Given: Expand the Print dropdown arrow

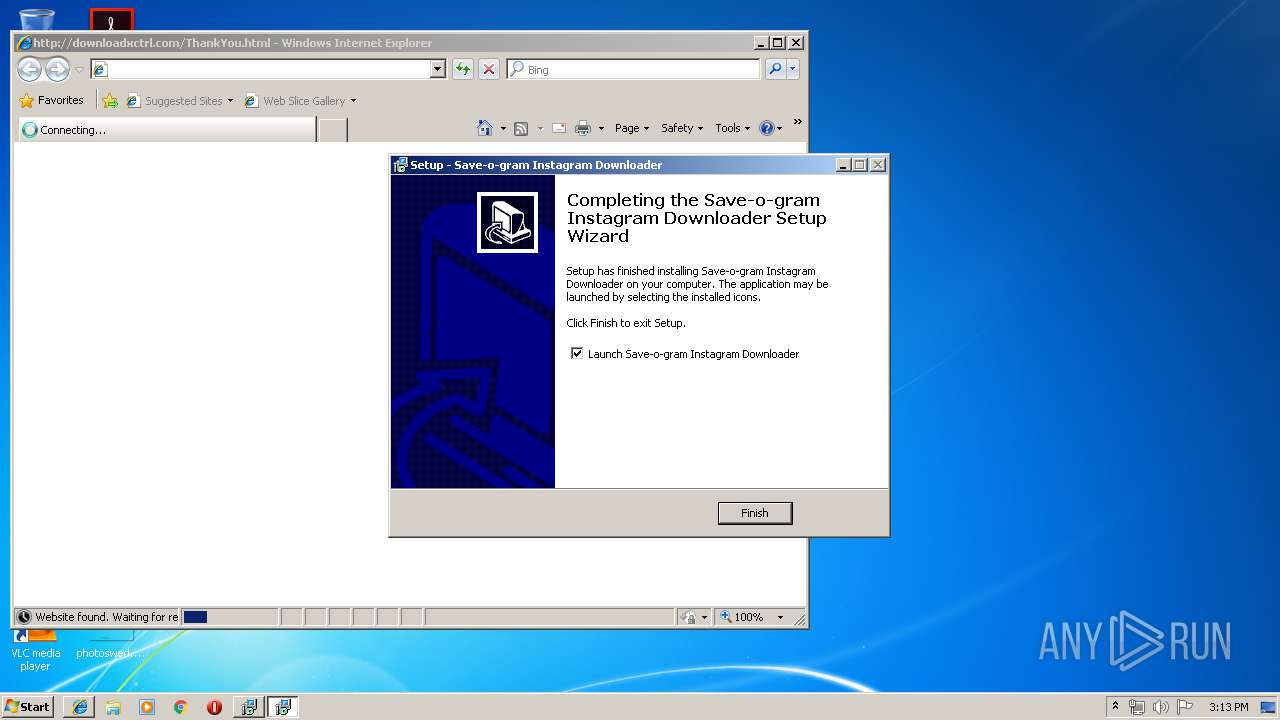Looking at the screenshot, I should coord(601,128).
